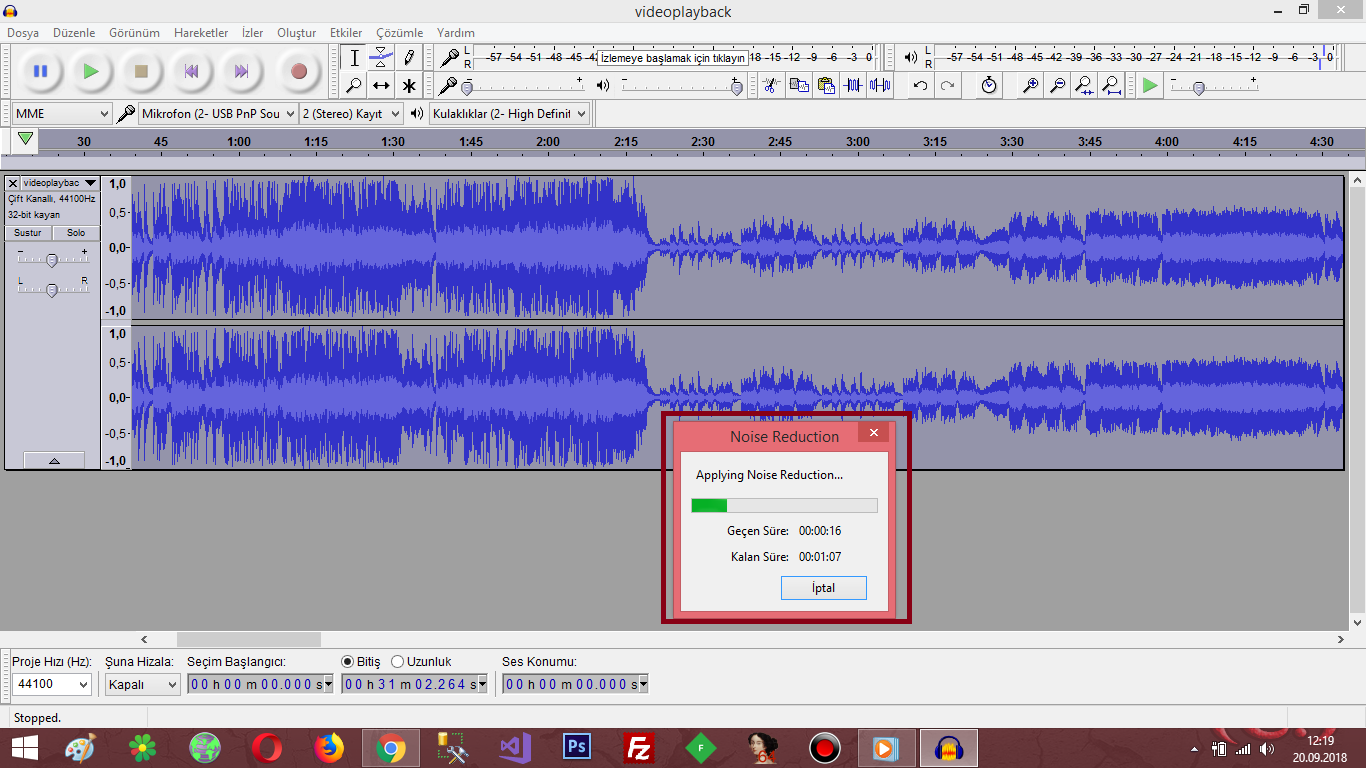The image size is (1366, 768).
Task: Click the Fit Selection zoom icon
Action: coord(1084,85)
